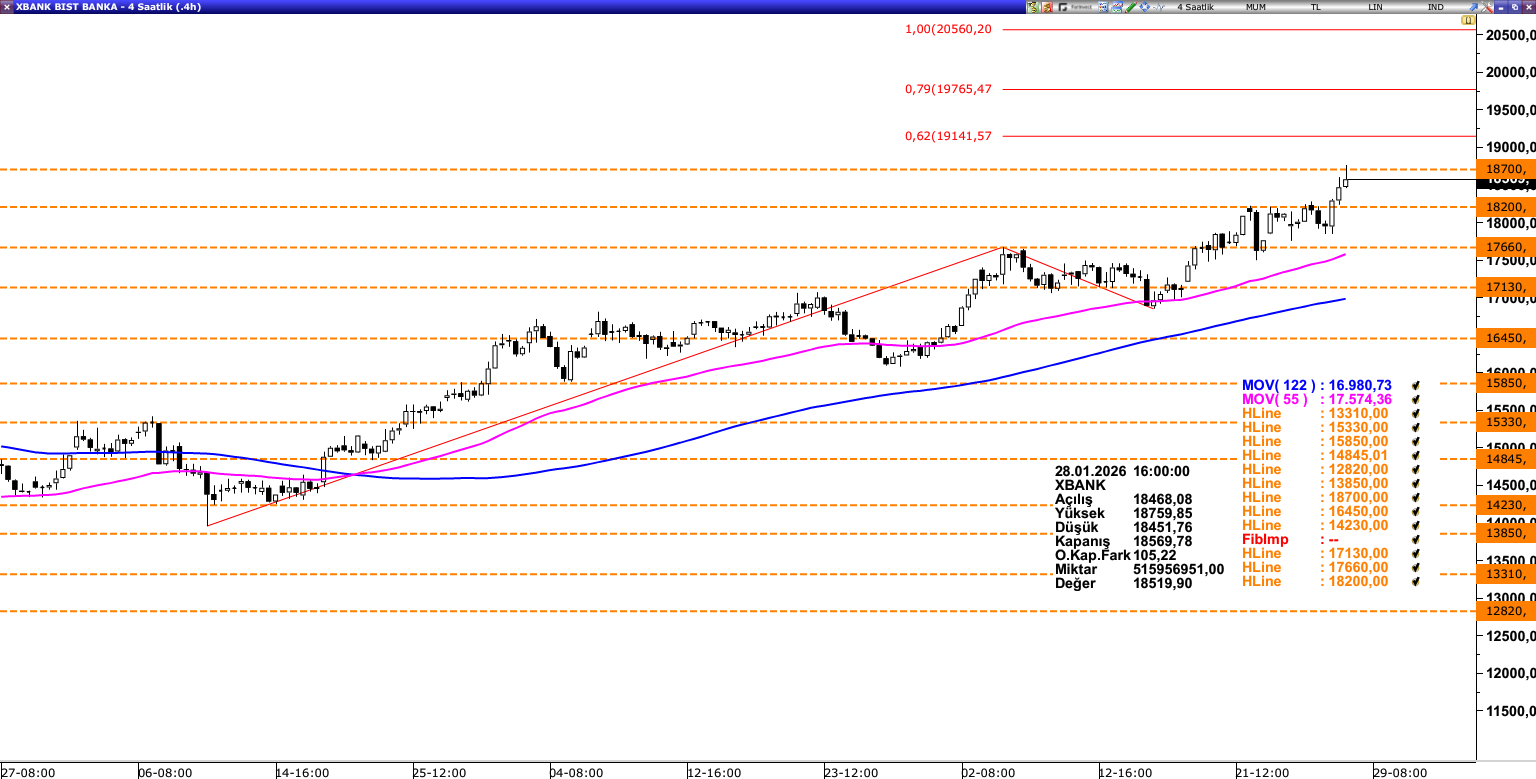The width and height of the screenshot is (1536, 779).
Task: Toggle the MOV(122) indicator checkmark
Action: pos(1416,385)
